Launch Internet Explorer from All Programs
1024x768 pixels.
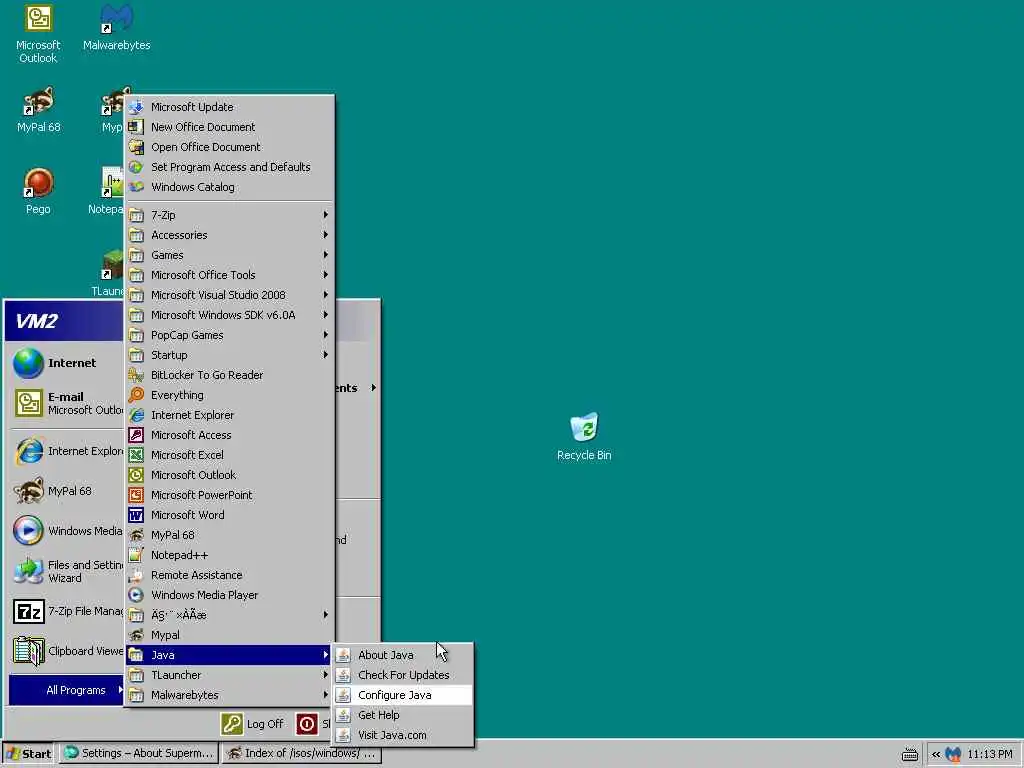229,415
